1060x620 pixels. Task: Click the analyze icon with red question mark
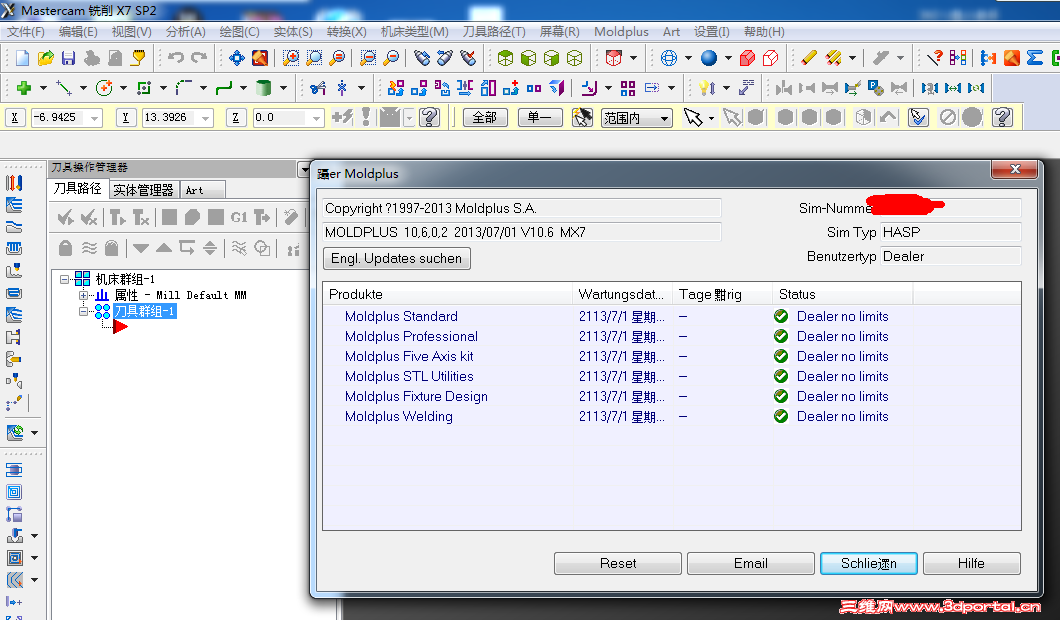click(935, 58)
